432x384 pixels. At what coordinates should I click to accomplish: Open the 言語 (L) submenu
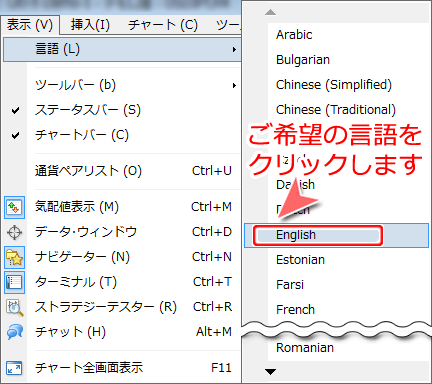point(122,49)
